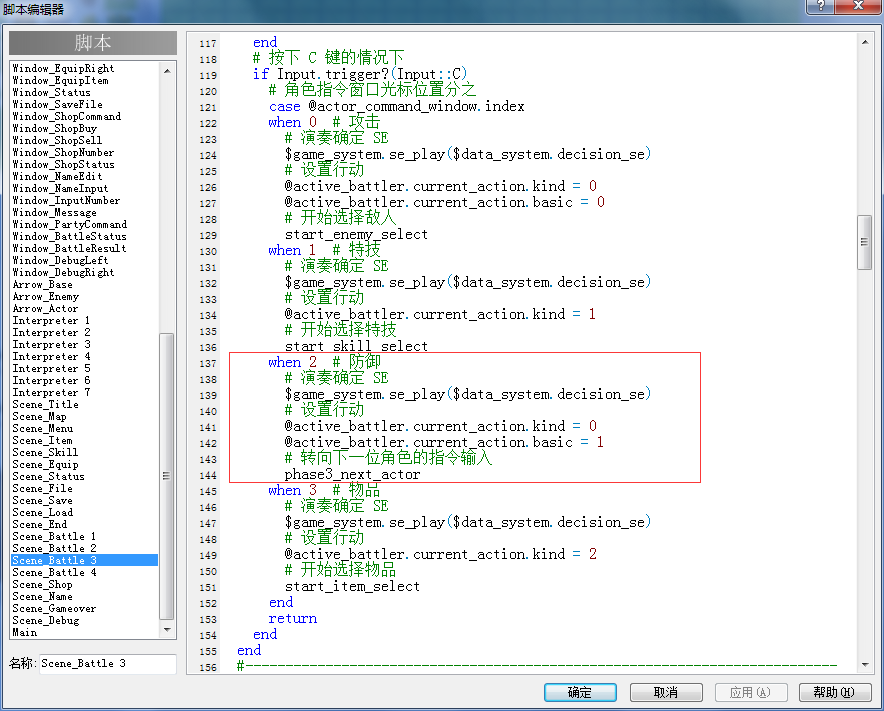Click the 帮助(H) help button
The height and width of the screenshot is (711, 884).
coord(834,692)
